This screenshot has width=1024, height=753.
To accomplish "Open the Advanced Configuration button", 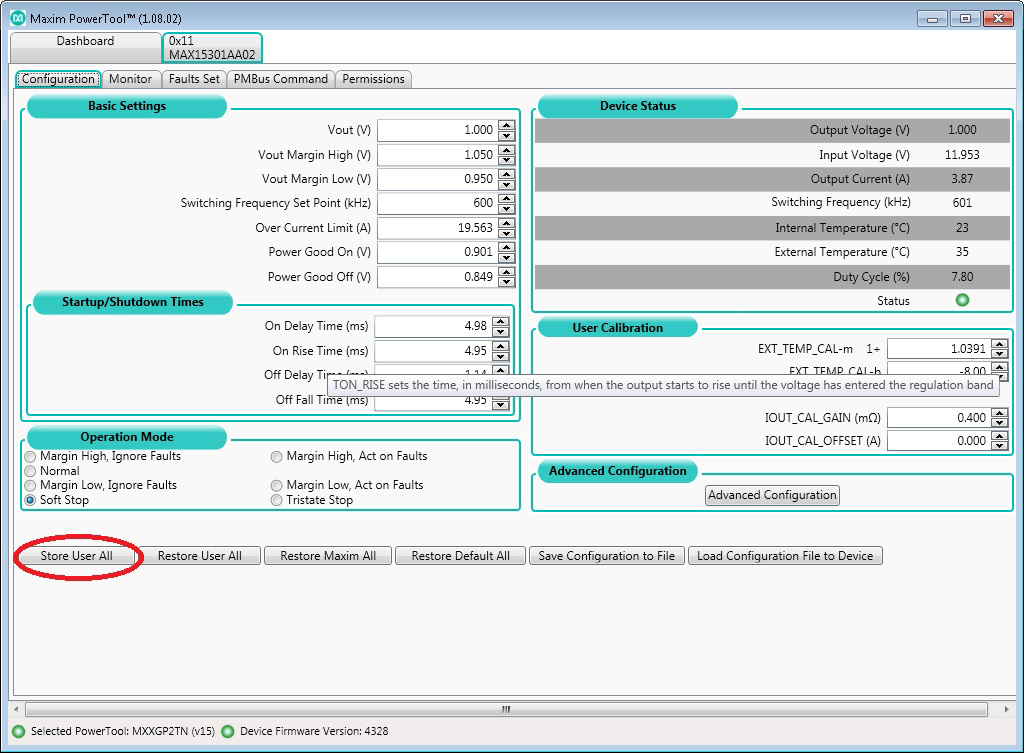I will click(x=772, y=495).
